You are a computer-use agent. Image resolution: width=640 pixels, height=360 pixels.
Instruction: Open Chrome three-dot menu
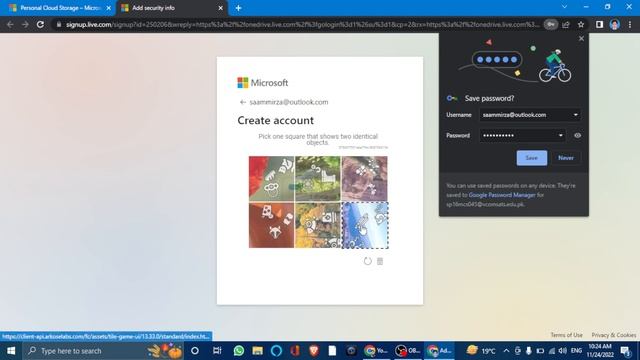tap(630, 24)
